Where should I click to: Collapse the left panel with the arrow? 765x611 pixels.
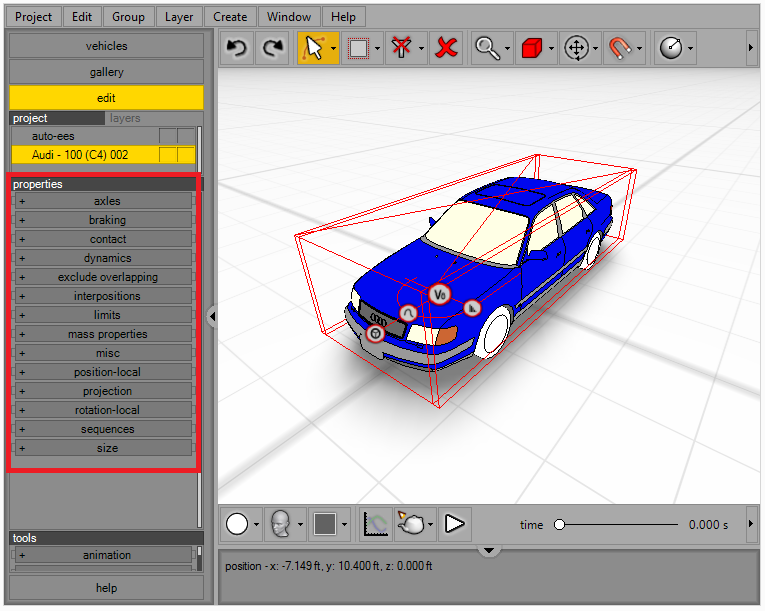[x=212, y=317]
